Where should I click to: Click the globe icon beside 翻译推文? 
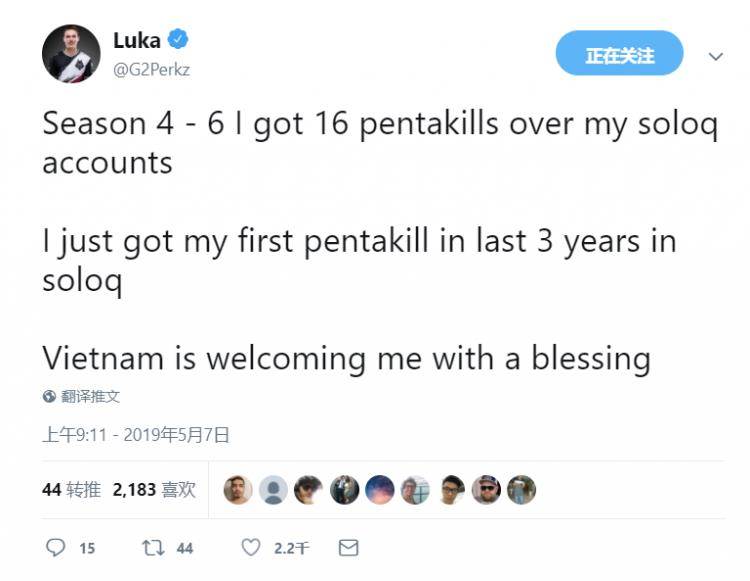[49, 396]
